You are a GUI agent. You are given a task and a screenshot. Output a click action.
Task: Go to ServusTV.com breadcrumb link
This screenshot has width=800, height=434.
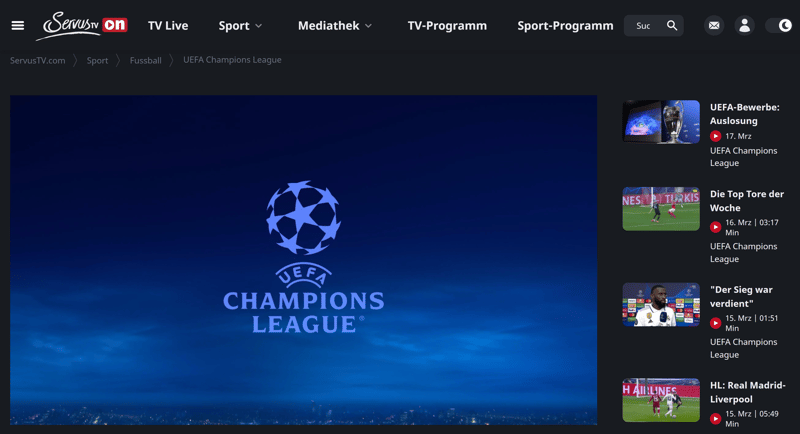point(38,60)
